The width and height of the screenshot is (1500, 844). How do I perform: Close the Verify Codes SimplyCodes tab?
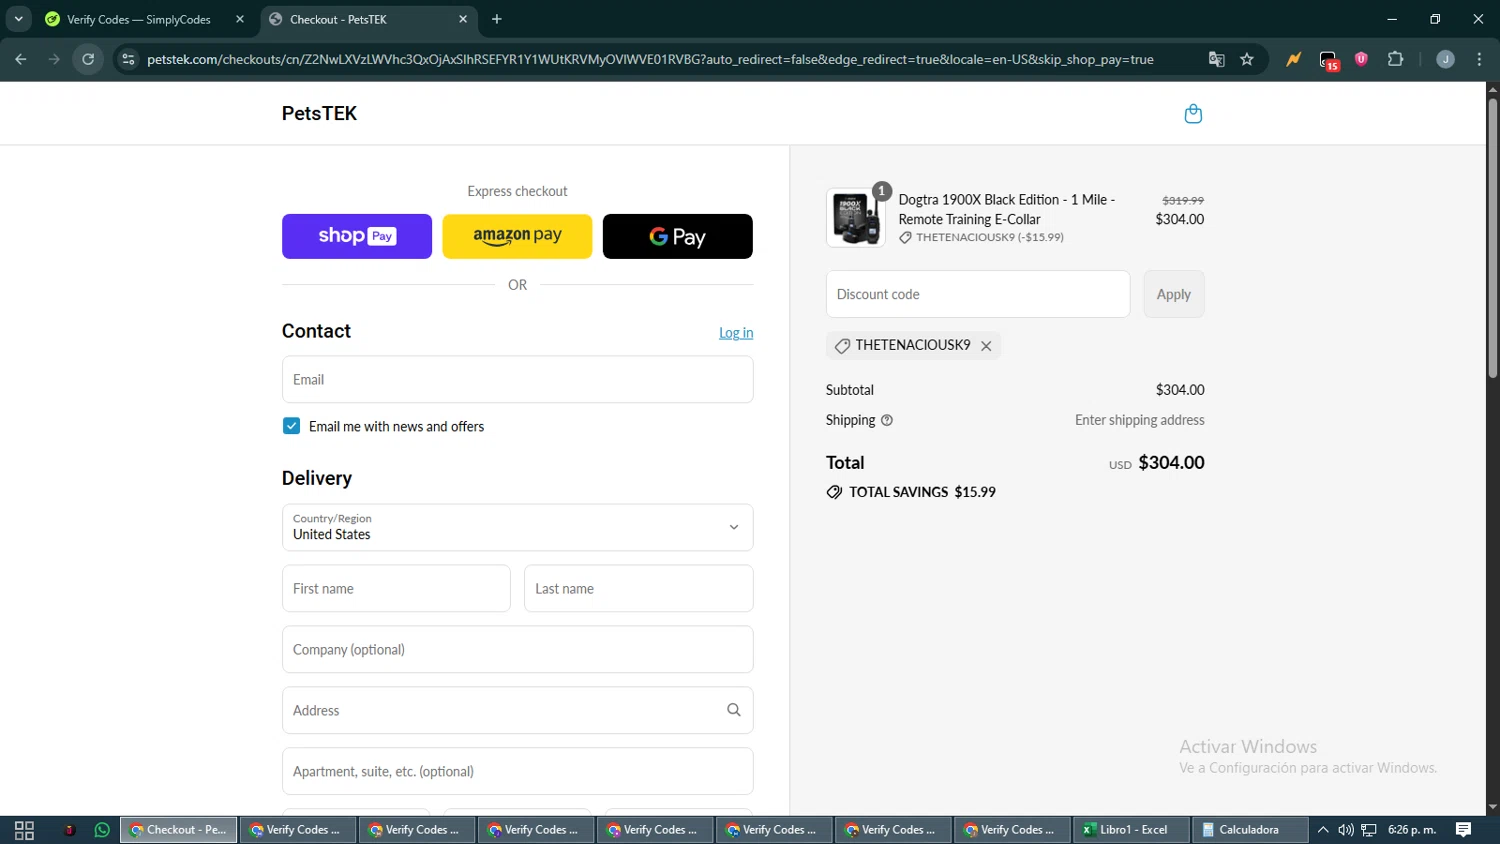tap(240, 19)
